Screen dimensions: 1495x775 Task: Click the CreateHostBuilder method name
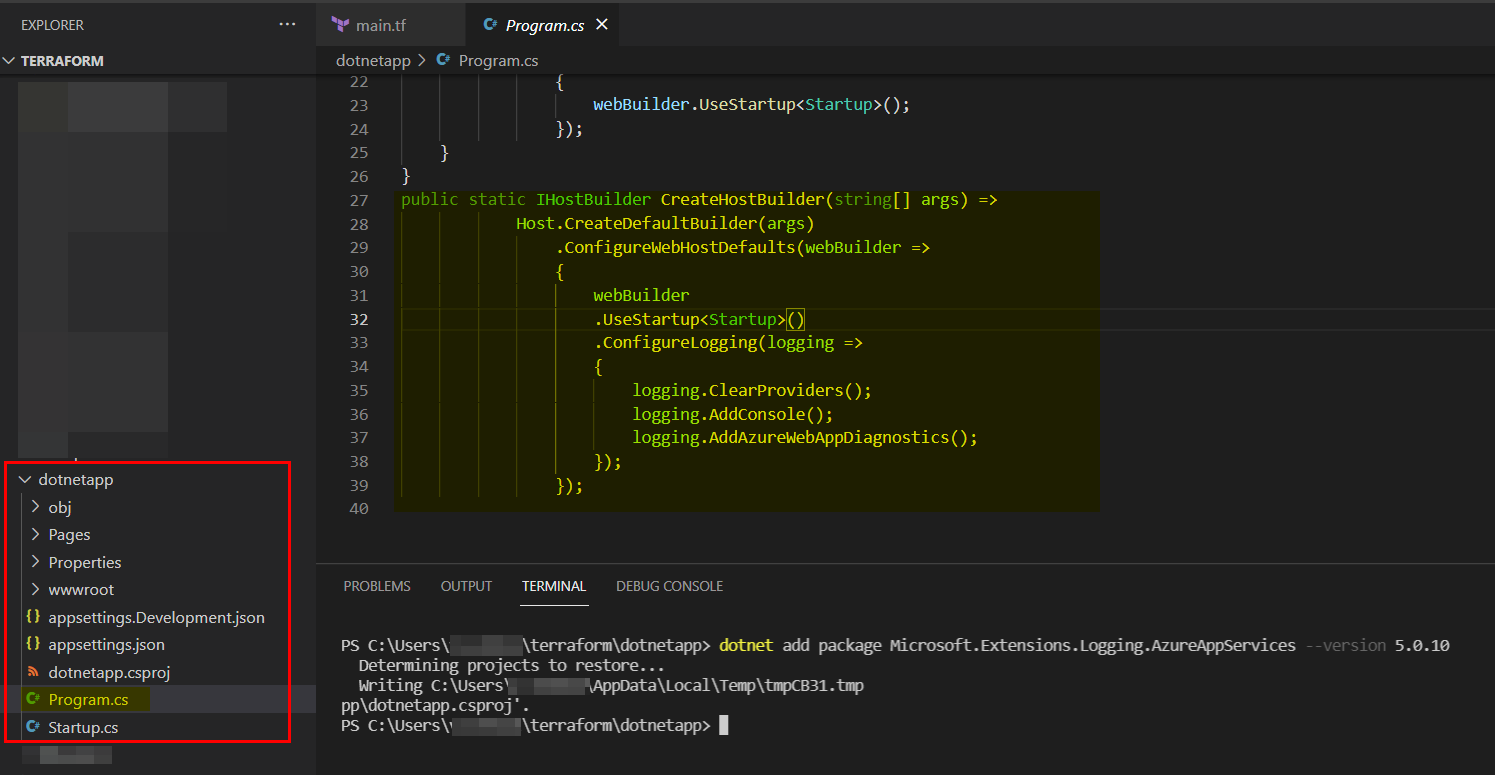pyautogui.click(x=742, y=200)
